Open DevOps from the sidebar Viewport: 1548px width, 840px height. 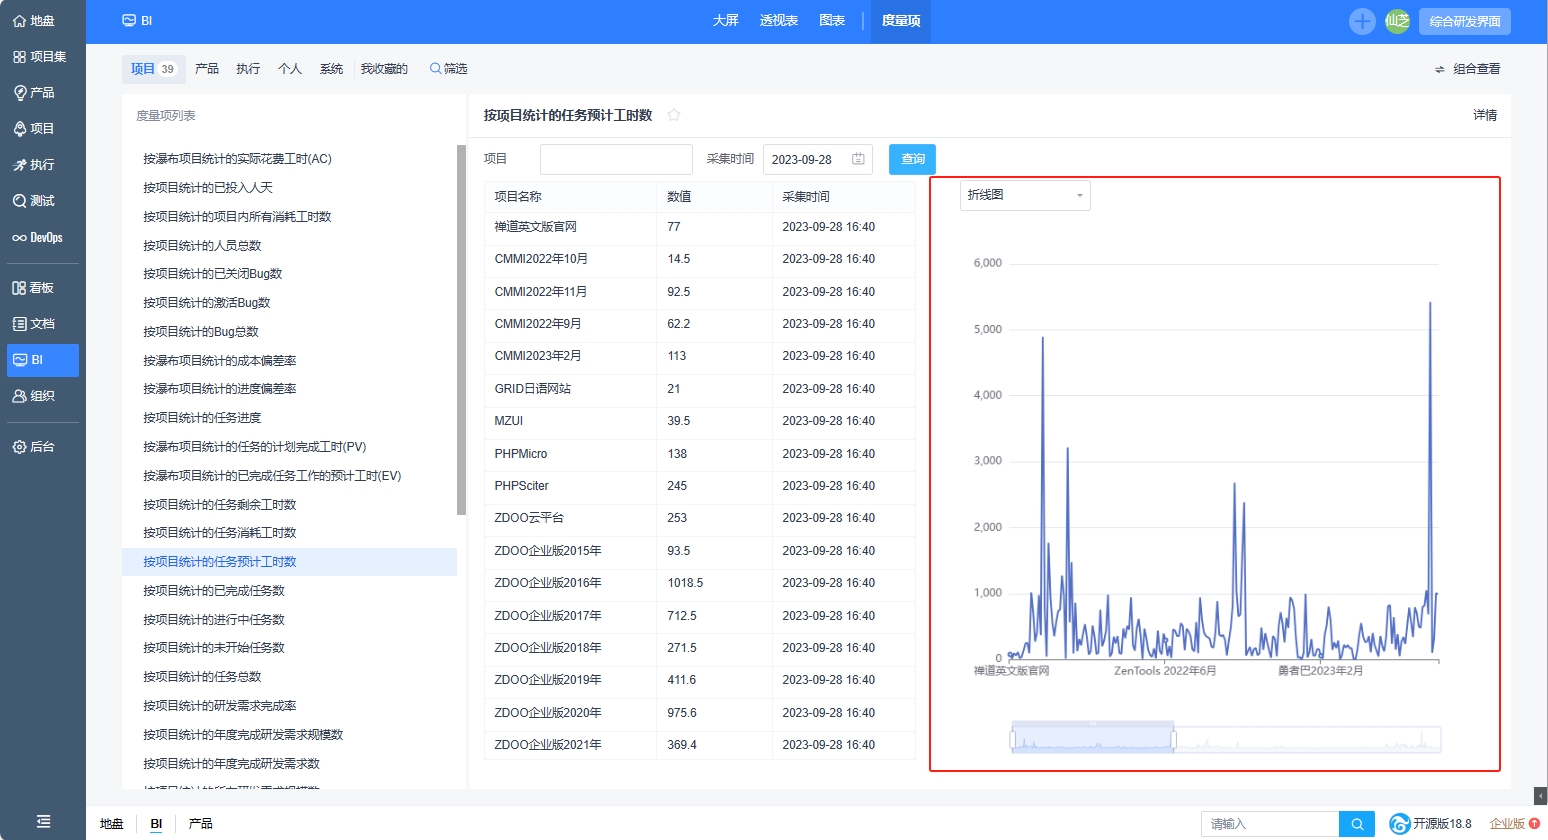[x=38, y=237]
